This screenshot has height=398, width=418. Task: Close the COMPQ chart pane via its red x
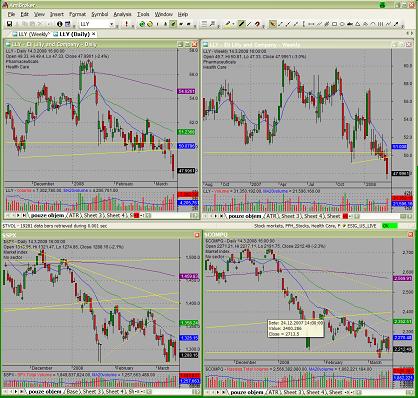tap(410, 235)
